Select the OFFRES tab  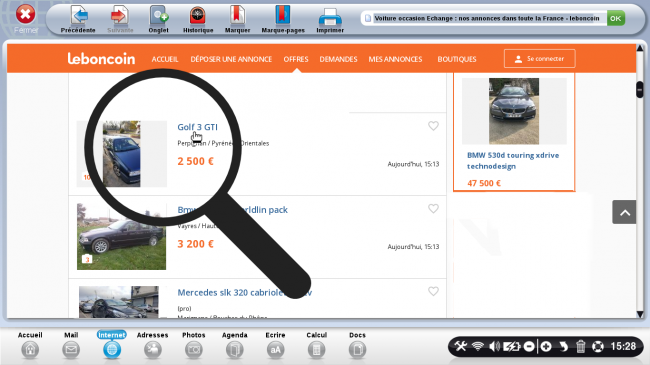click(296, 59)
